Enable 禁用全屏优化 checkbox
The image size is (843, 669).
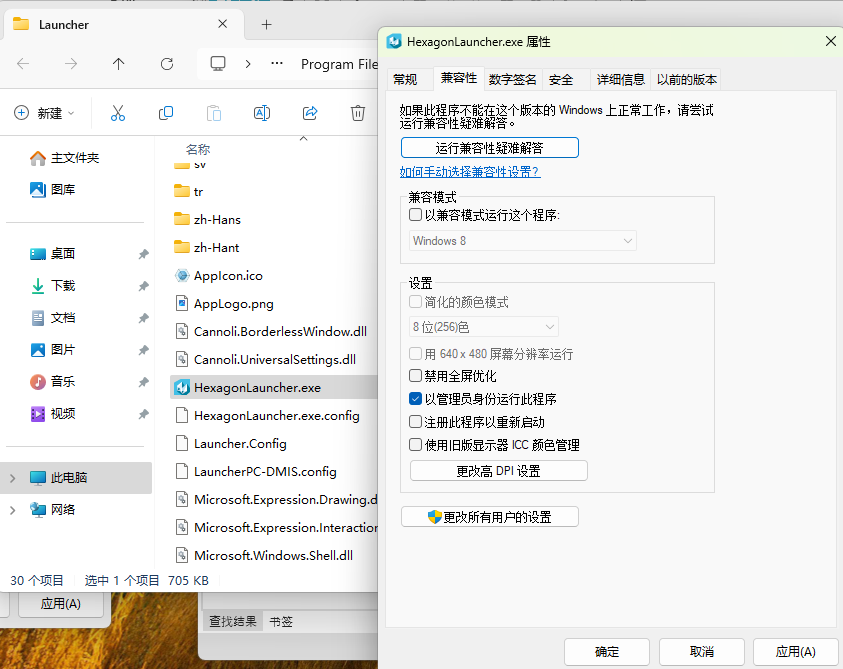(415, 377)
